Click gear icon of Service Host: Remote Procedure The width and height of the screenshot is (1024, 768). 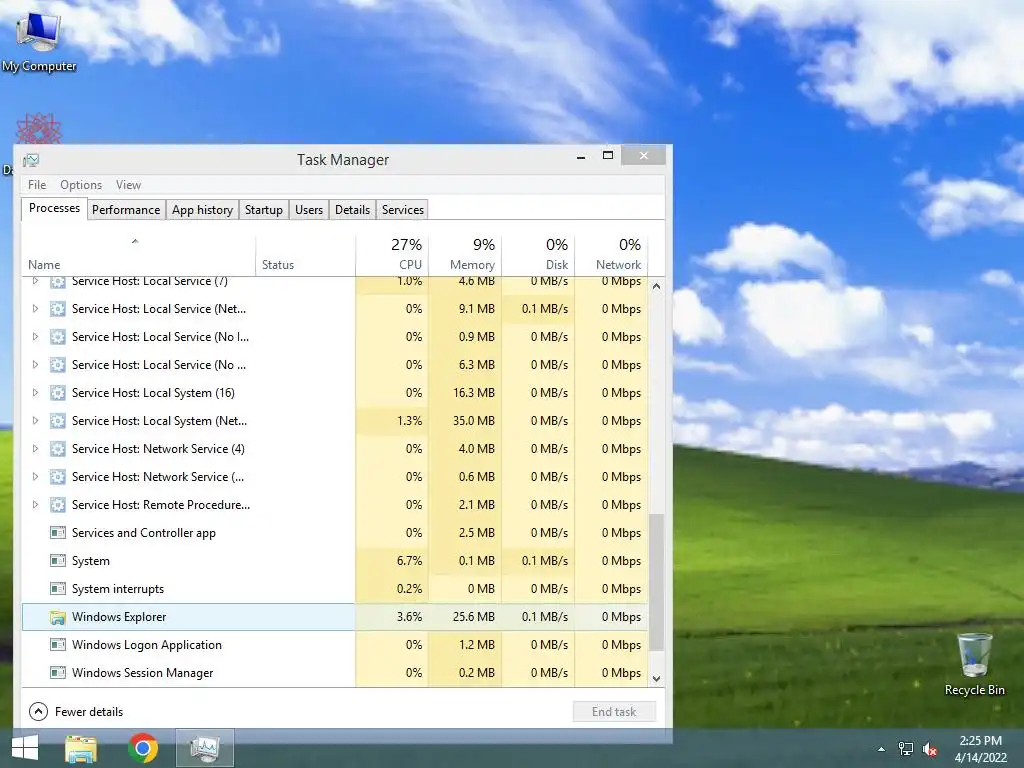(57, 505)
